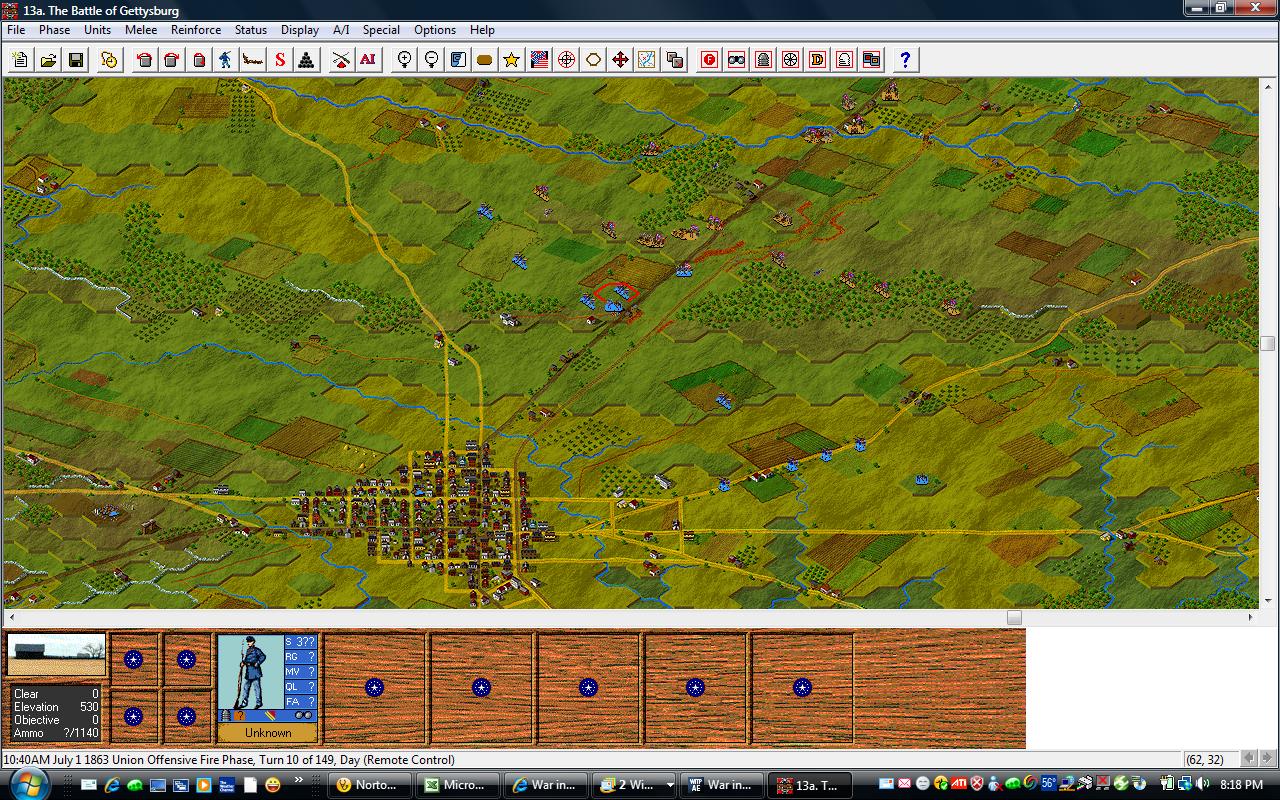Save the game using the floppy disk icon
The height and width of the screenshot is (800, 1280).
pyautogui.click(x=76, y=60)
